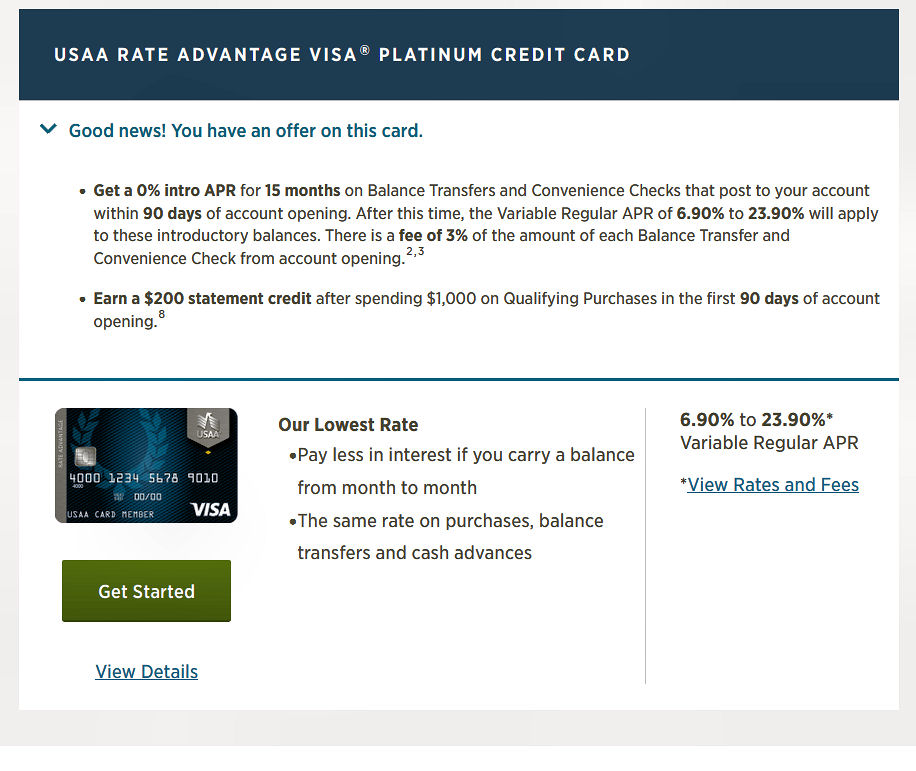Viewport: 916px width, 771px height.
Task: Click the 'Good news! You have an offer' heading
Action: coord(245,131)
